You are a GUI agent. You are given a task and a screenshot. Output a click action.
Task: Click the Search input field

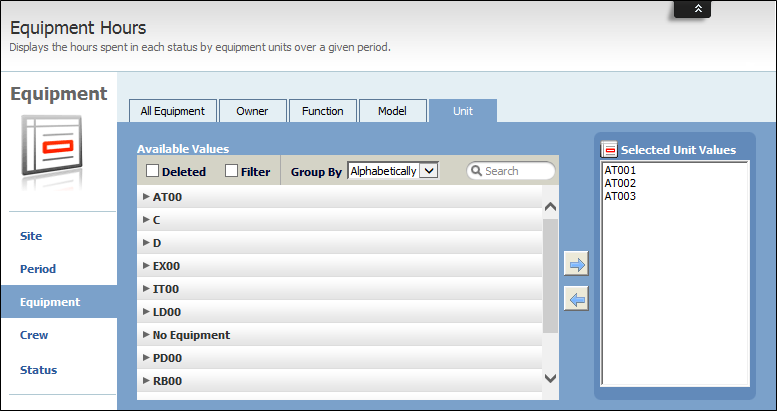point(511,171)
